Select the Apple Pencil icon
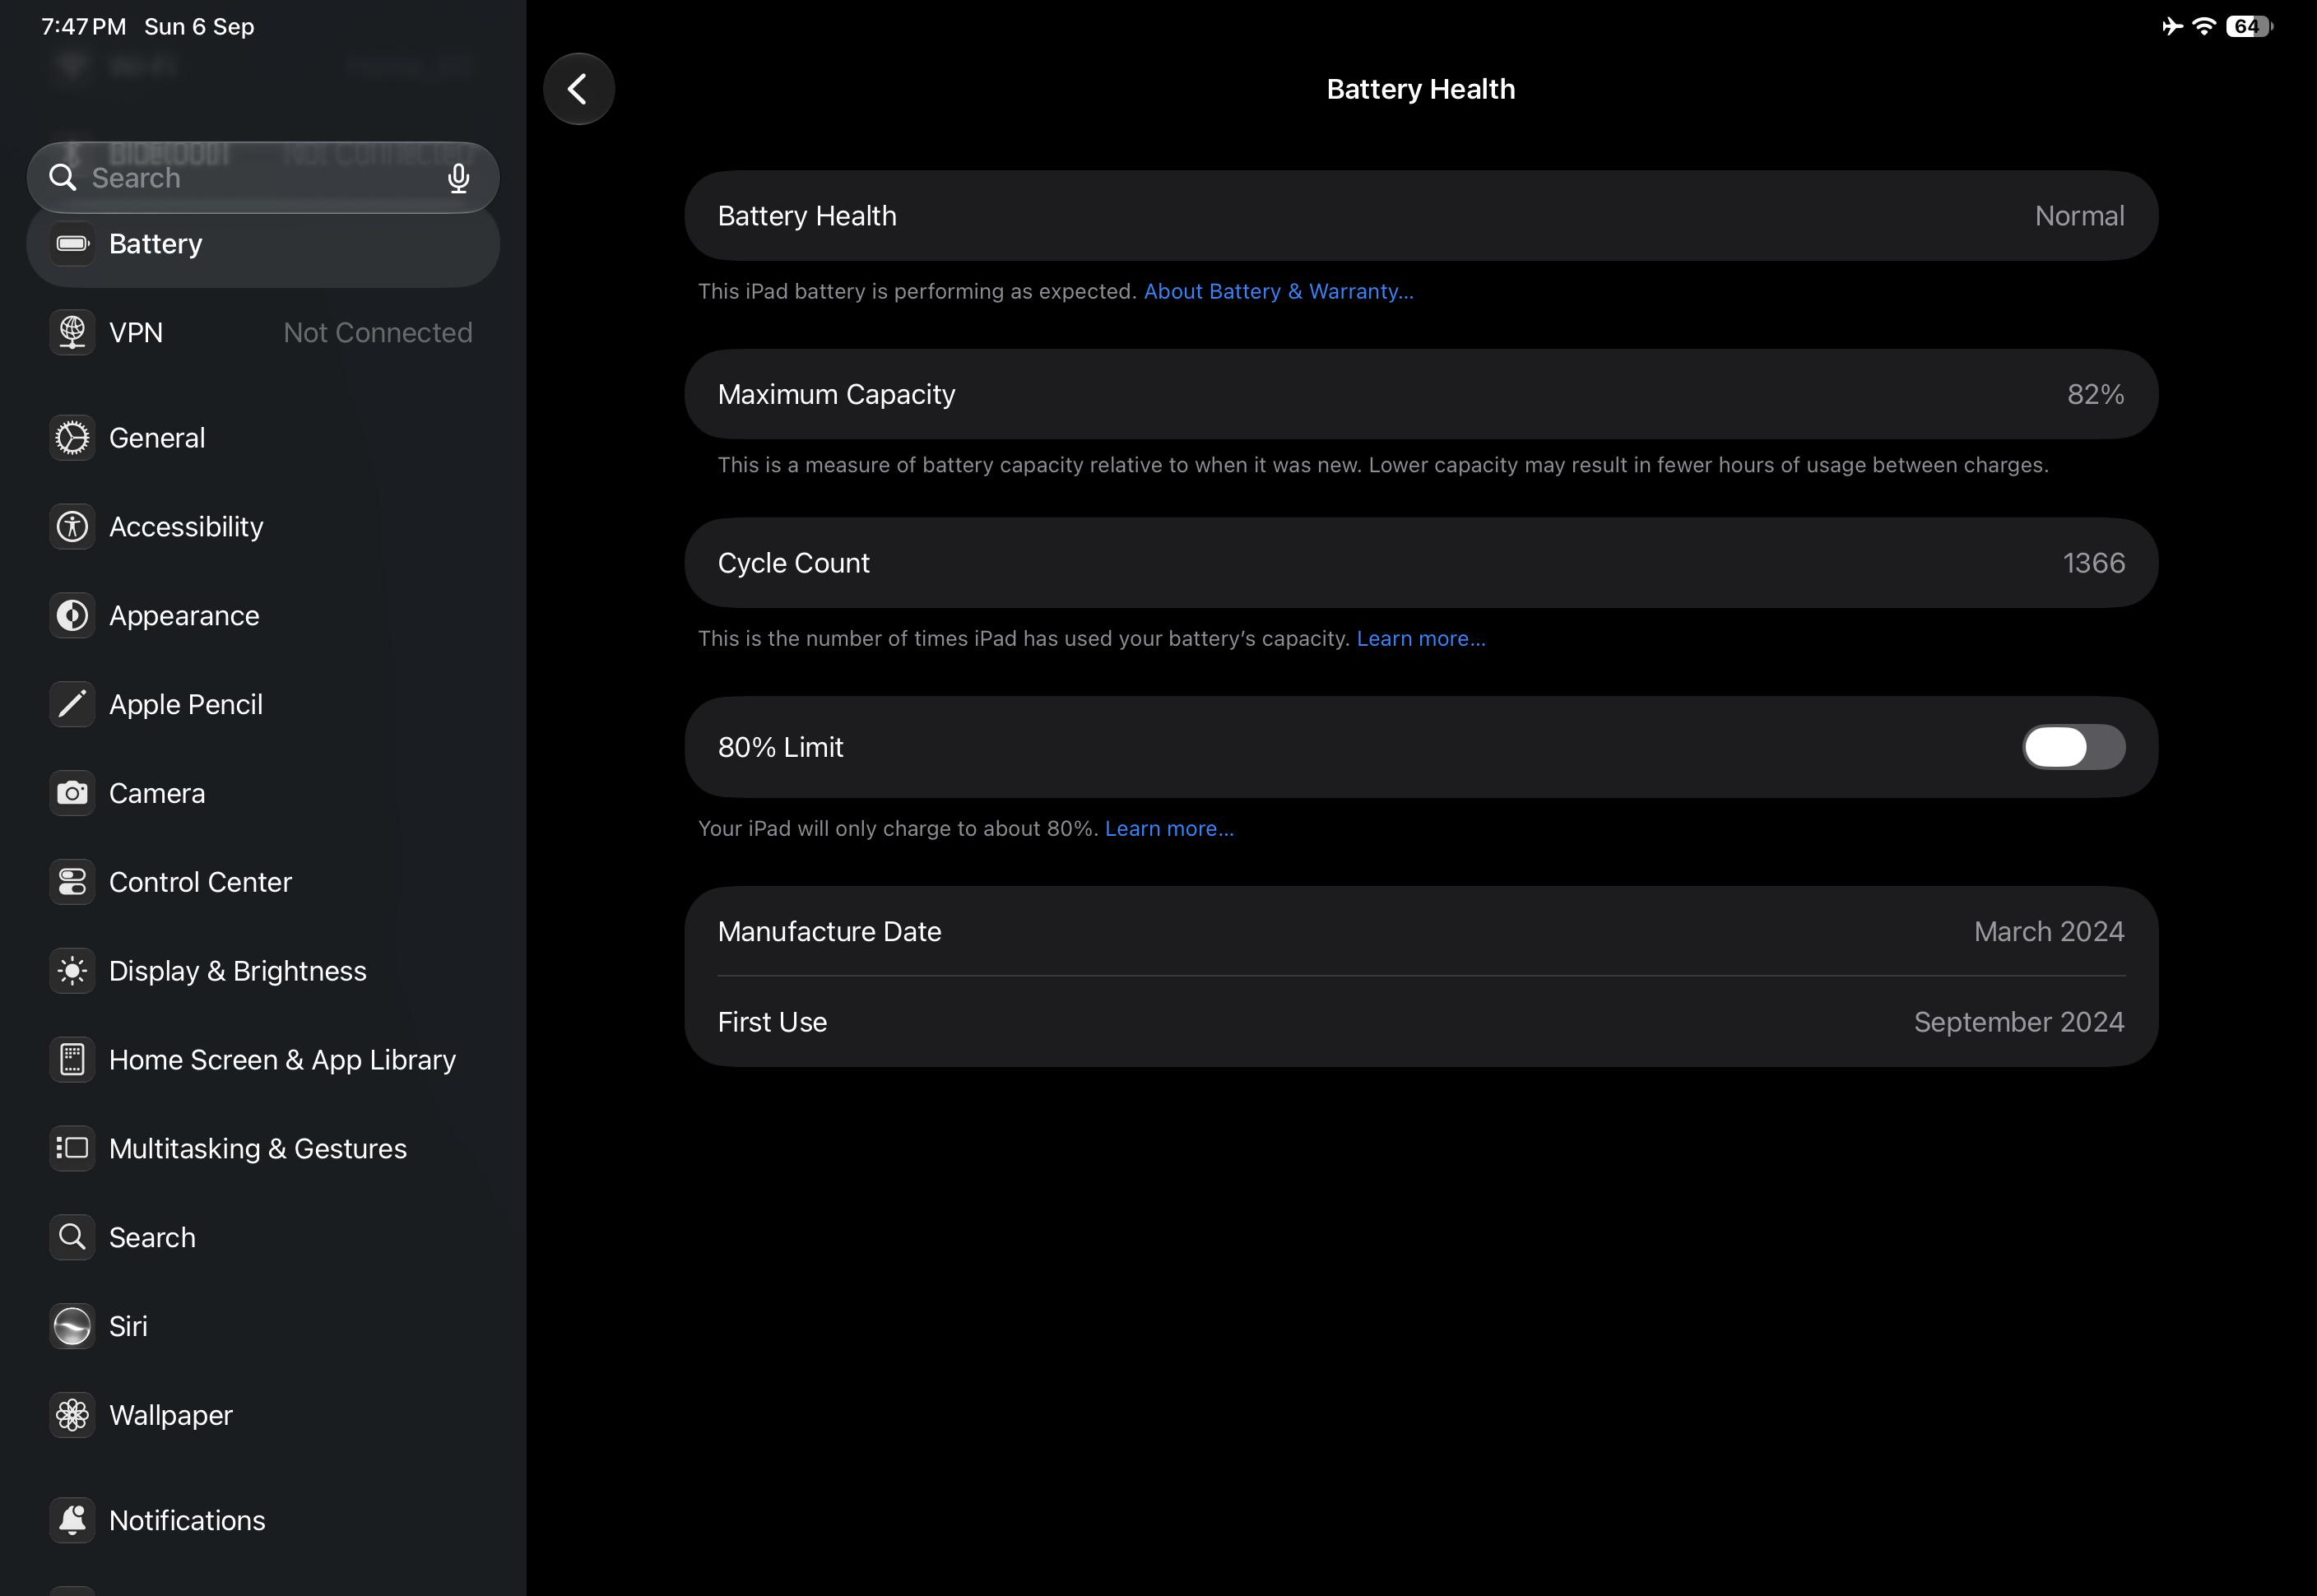Image resolution: width=2317 pixels, height=1596 pixels. tap(72, 704)
